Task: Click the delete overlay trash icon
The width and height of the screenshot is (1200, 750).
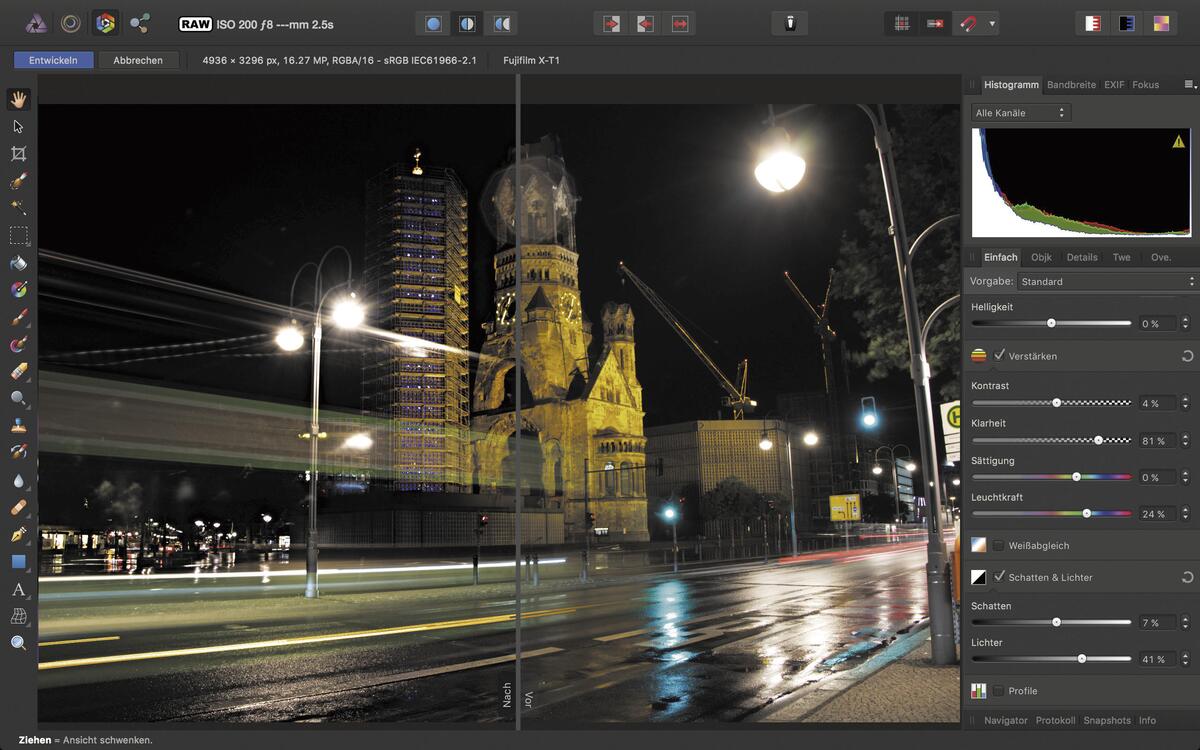Action: tap(789, 22)
